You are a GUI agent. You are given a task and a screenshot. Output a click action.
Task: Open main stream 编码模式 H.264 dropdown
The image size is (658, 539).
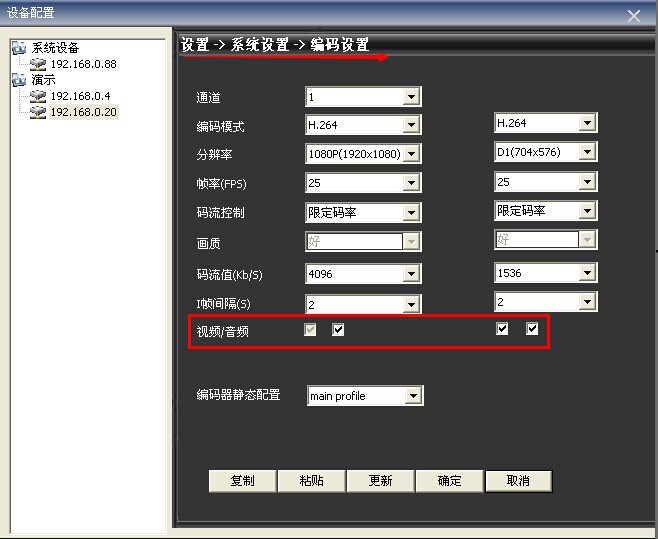[363, 125]
